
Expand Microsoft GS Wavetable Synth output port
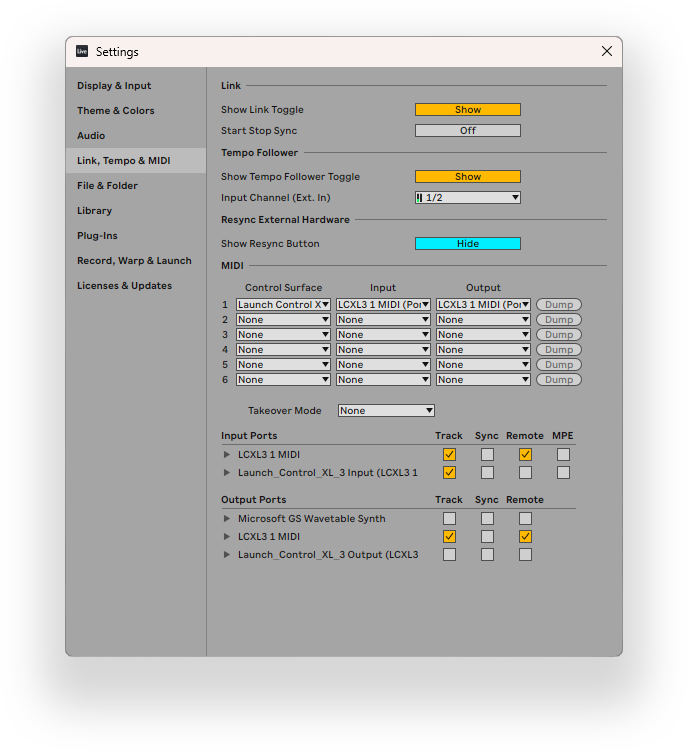click(x=227, y=519)
